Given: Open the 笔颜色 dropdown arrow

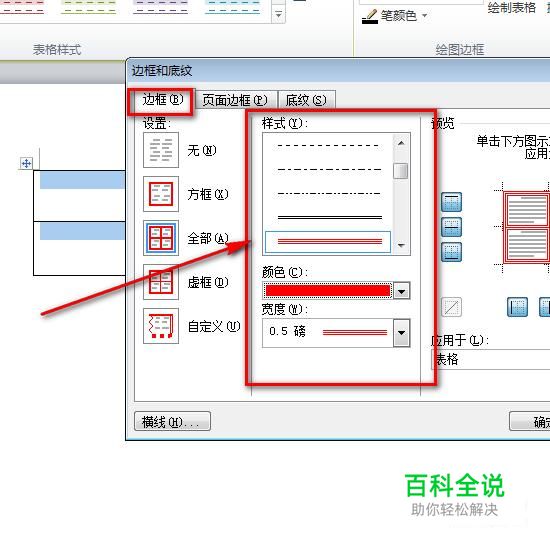Looking at the screenshot, I should pyautogui.click(x=425, y=16).
